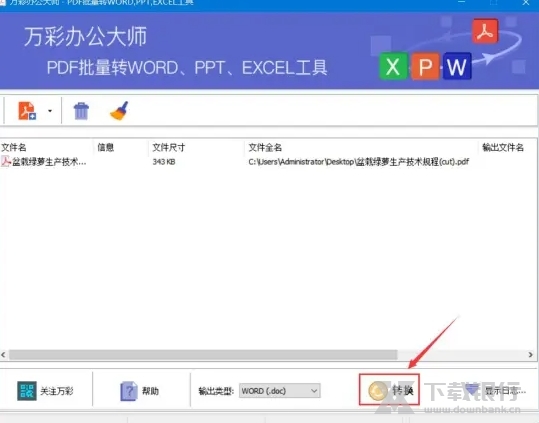Click the 输出文件名 column header
This screenshot has height=423, width=539.
pos(503,147)
